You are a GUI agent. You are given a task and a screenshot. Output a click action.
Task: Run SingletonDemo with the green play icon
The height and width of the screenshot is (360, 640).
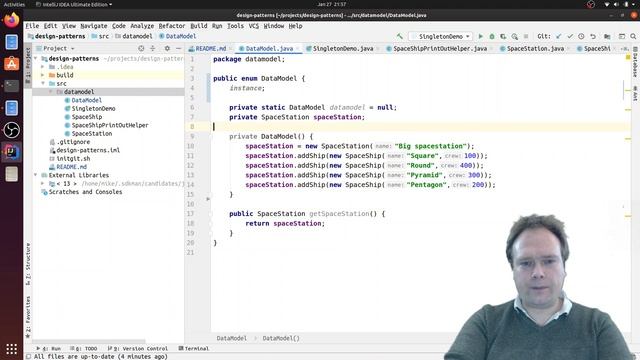(480, 36)
